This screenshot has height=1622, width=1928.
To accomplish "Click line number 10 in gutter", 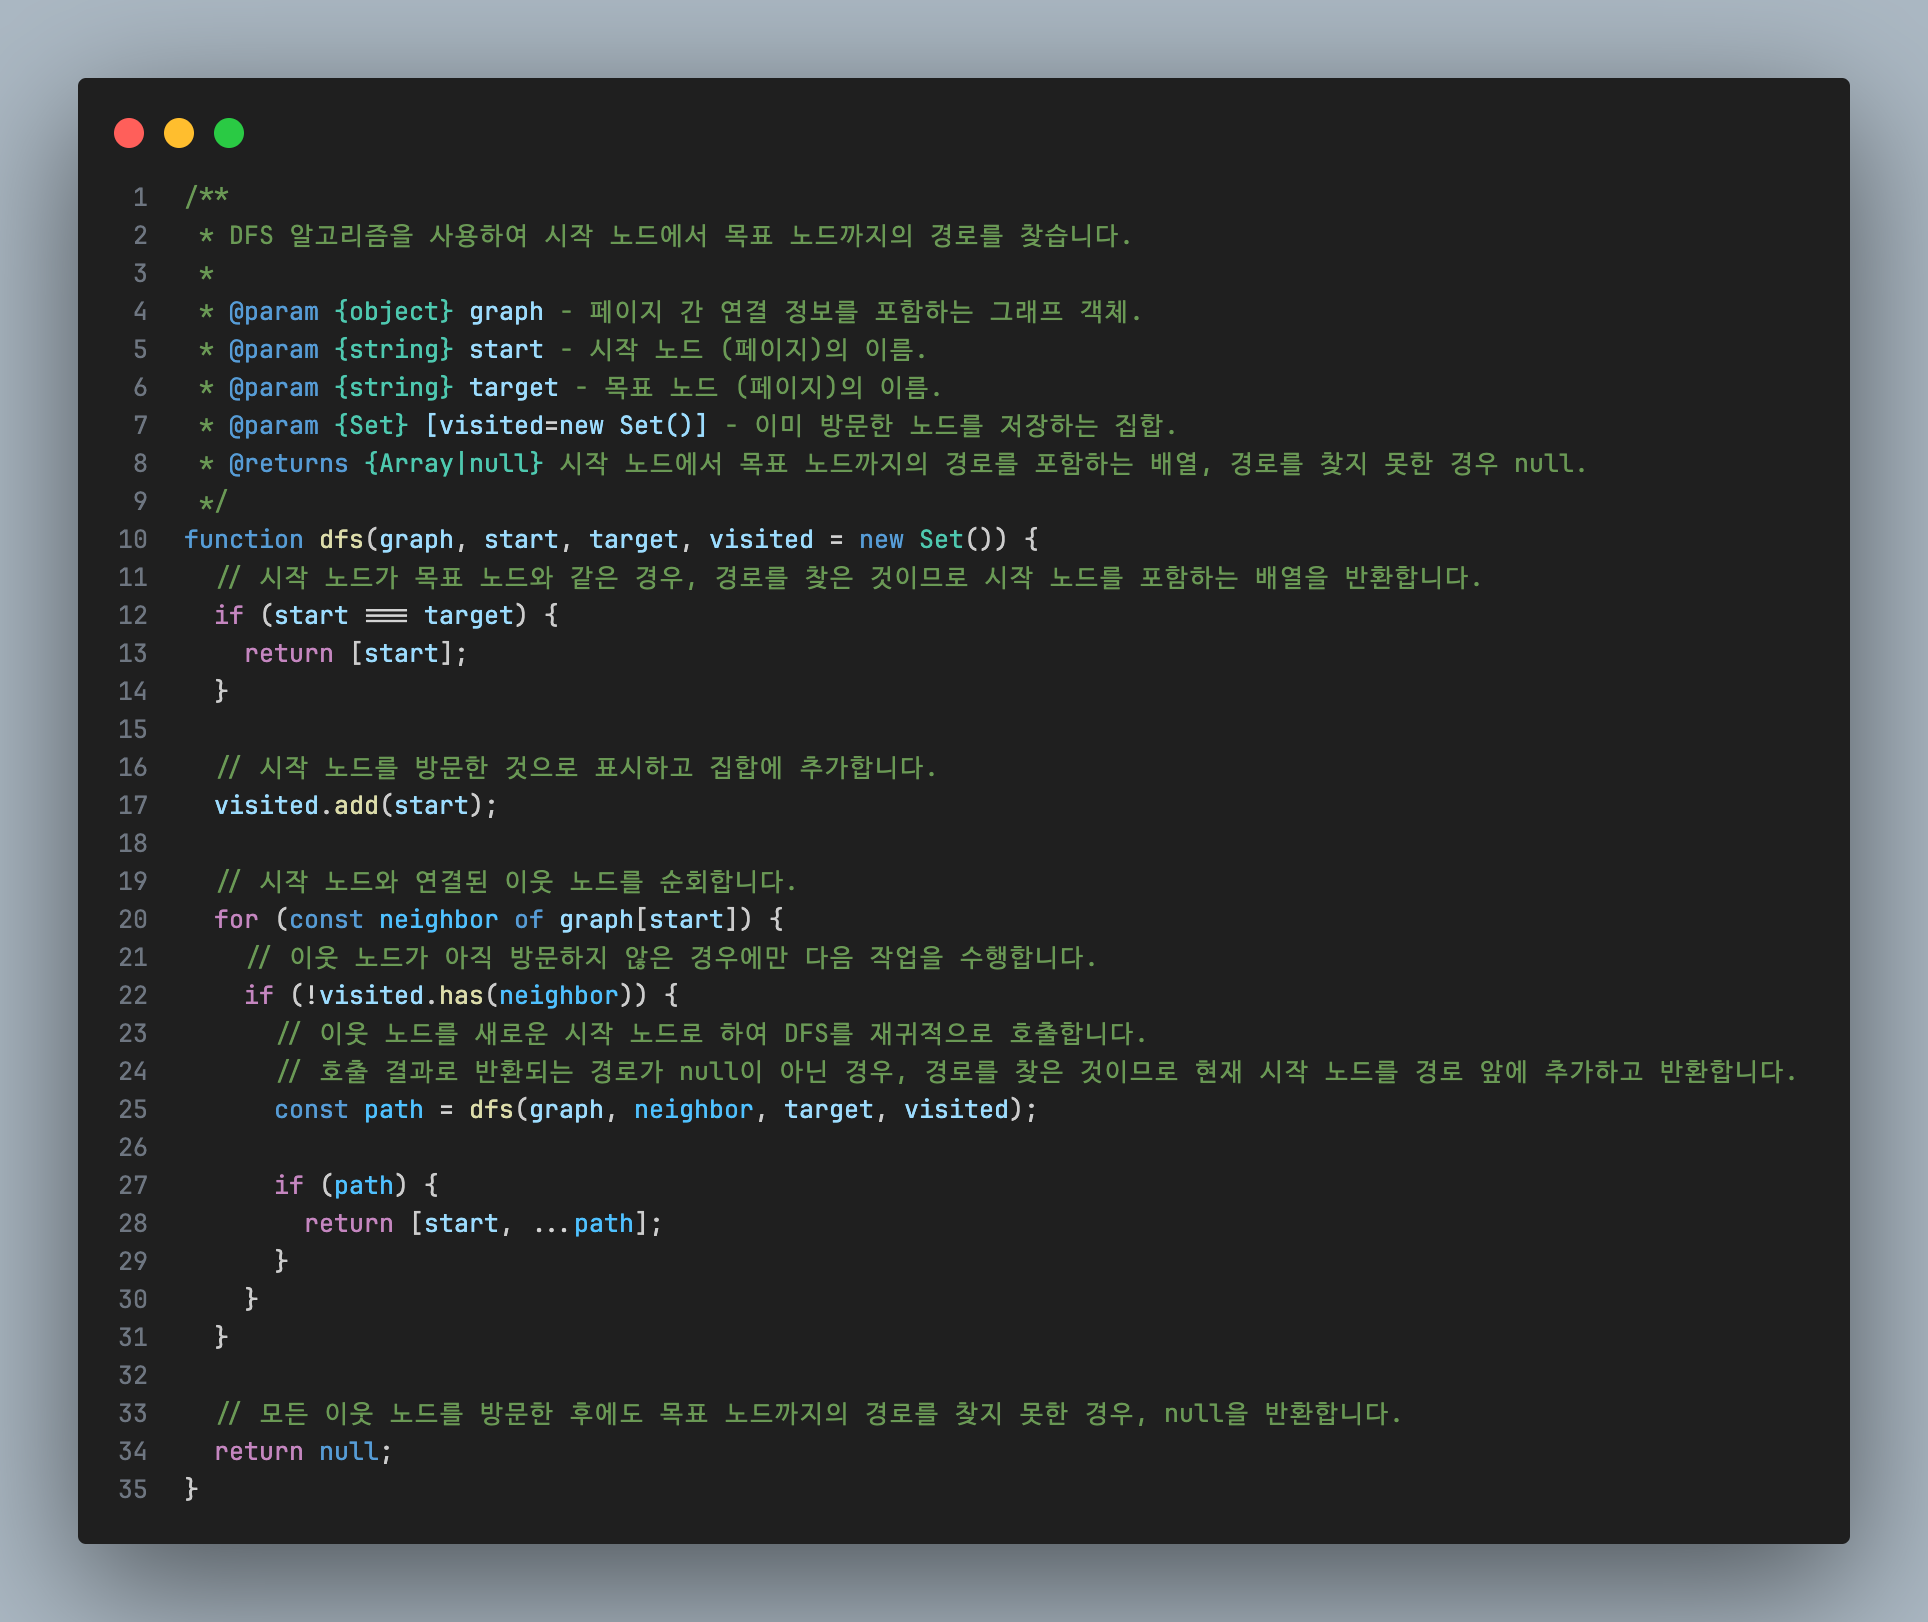I will 133,540.
